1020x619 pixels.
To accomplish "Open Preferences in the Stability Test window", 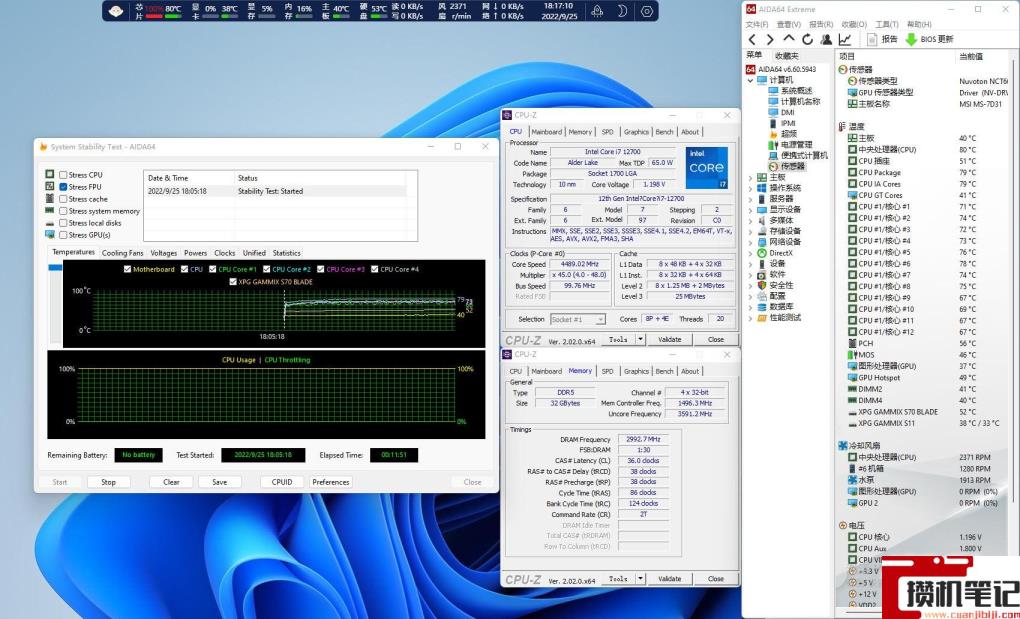I will point(331,482).
